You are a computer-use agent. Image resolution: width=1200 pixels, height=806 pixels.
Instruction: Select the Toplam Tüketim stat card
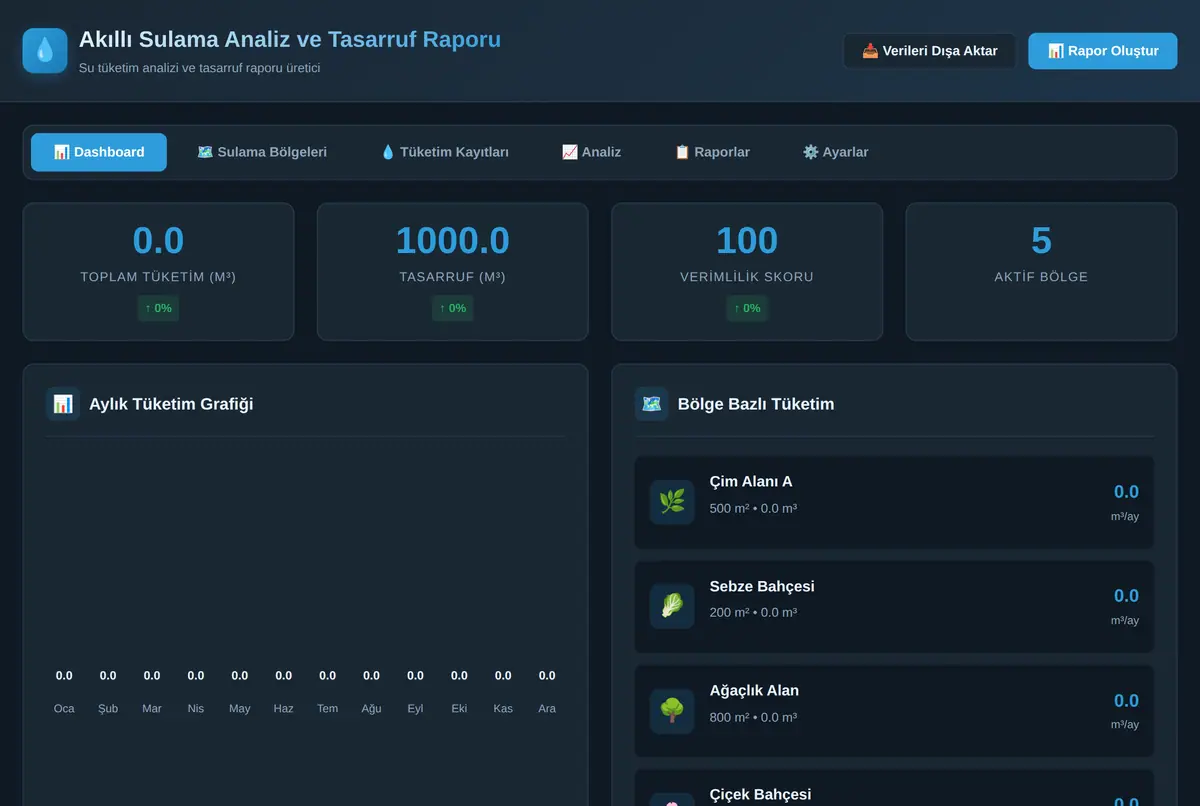[x=158, y=272]
